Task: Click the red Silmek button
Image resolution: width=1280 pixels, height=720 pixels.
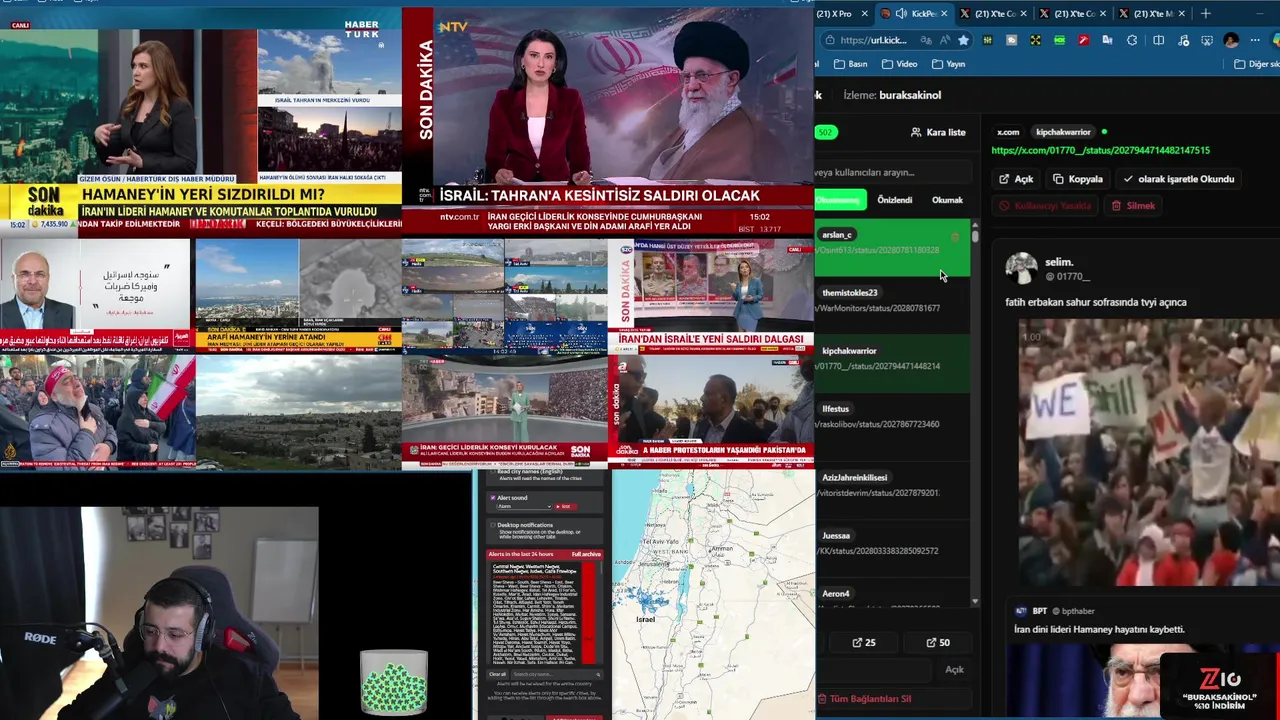Action: point(1133,206)
